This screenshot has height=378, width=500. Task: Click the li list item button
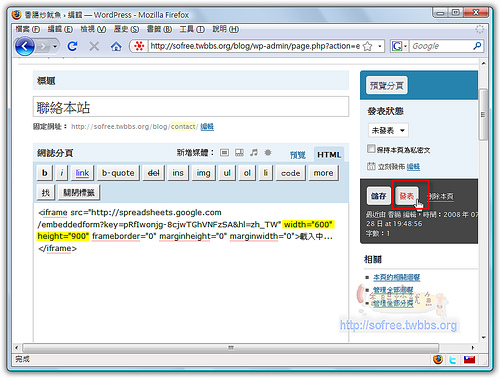click(x=266, y=173)
